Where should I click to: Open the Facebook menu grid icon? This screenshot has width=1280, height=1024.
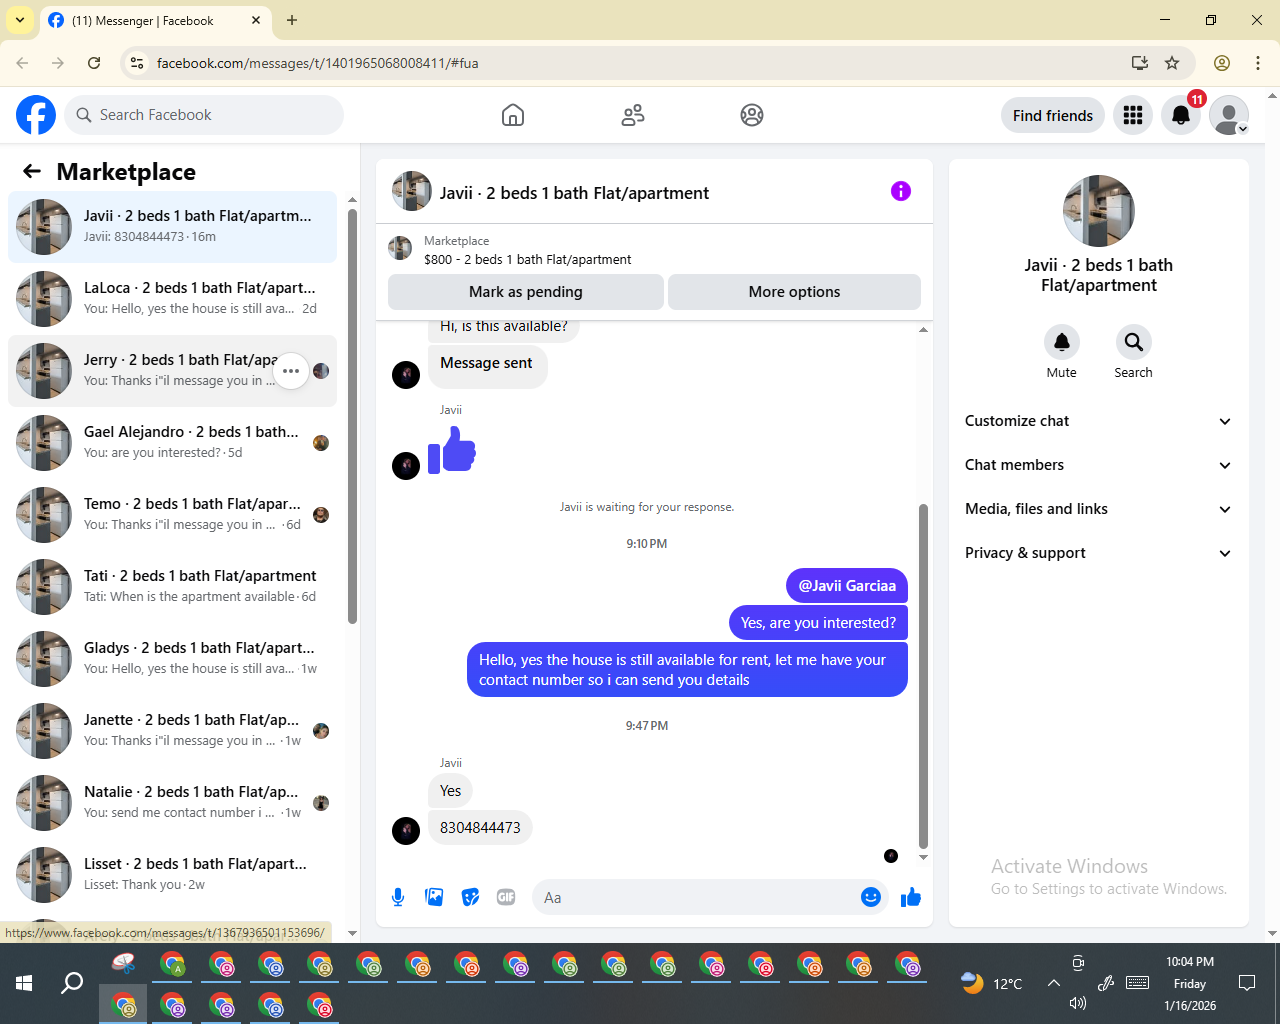1133,115
